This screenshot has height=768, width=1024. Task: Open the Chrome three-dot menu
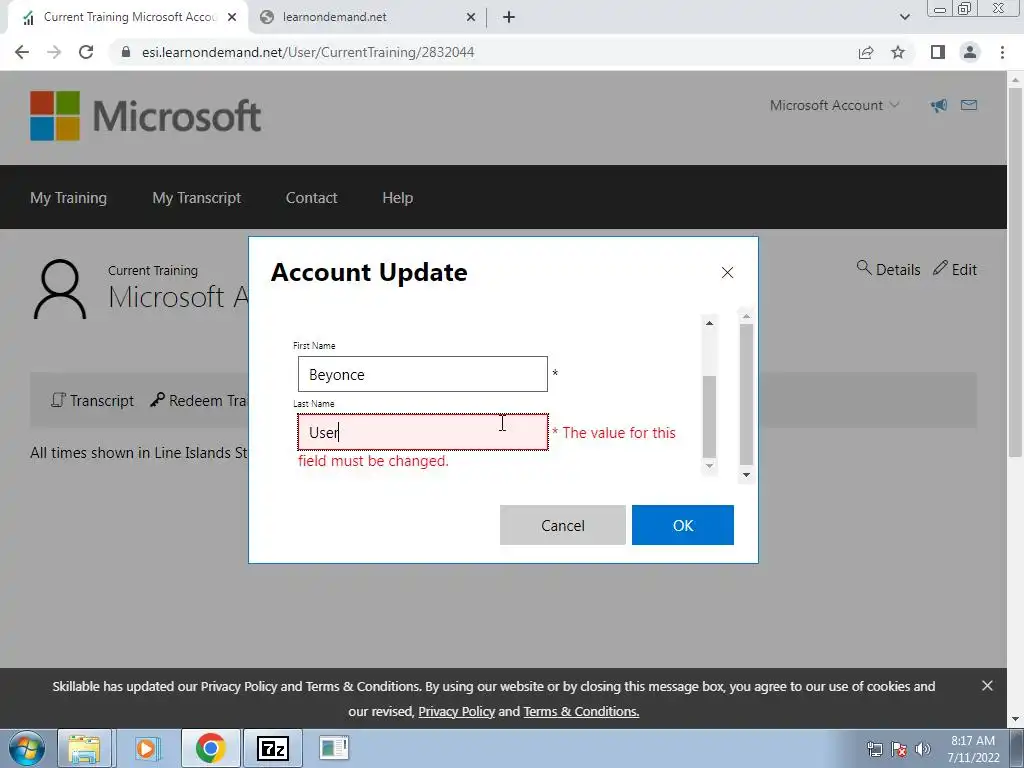1002,52
